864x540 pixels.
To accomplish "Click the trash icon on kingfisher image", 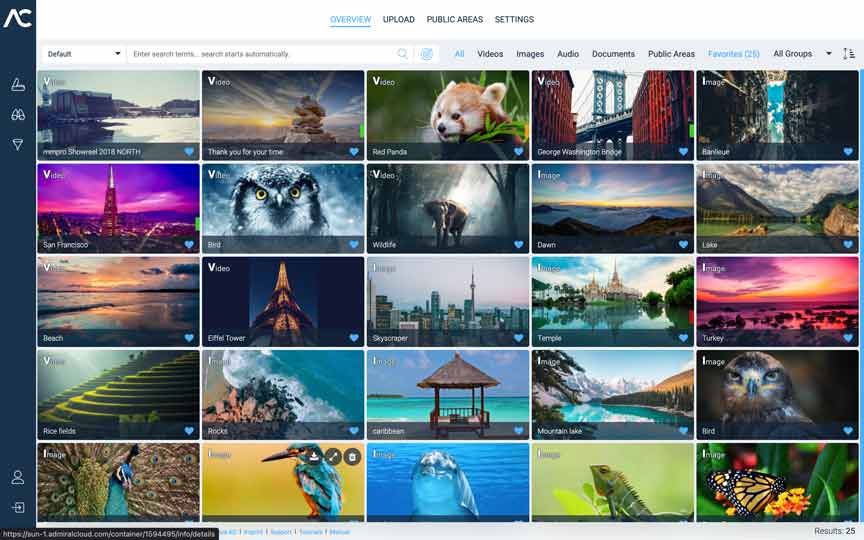I will coord(352,456).
